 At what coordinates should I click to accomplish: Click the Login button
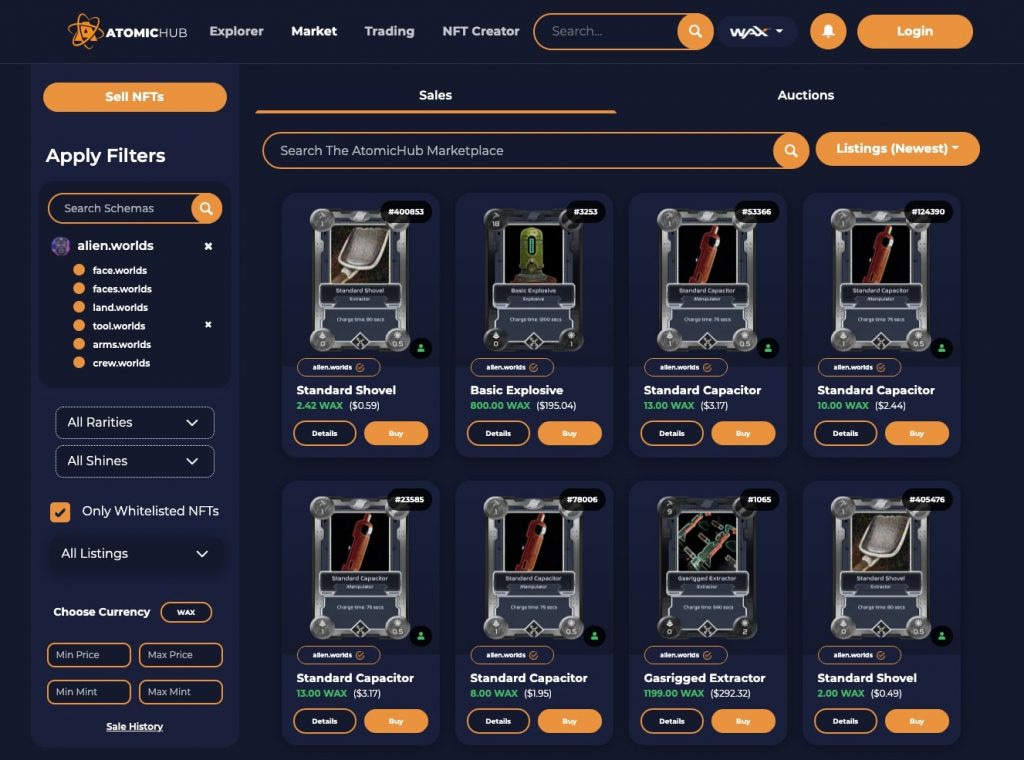914,31
